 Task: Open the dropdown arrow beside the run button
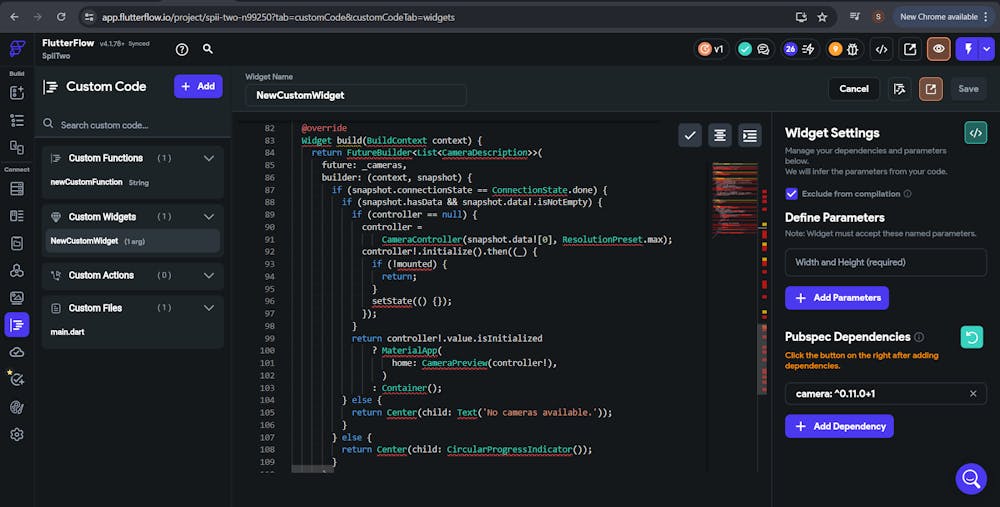tap(987, 49)
